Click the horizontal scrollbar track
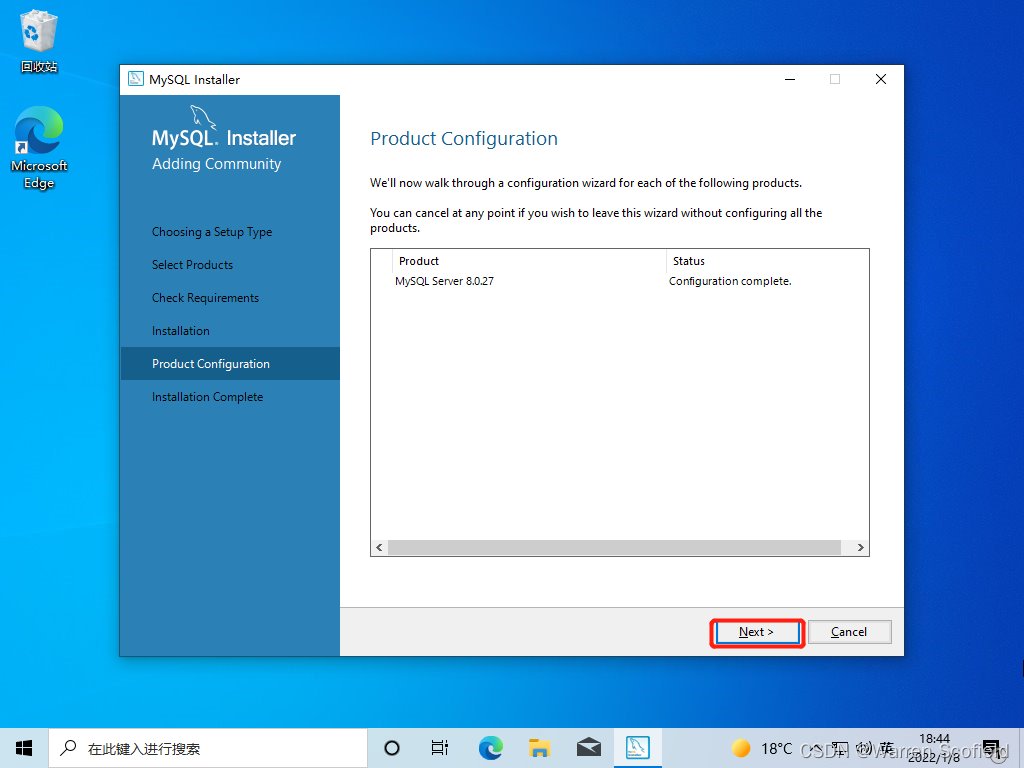 click(615, 547)
